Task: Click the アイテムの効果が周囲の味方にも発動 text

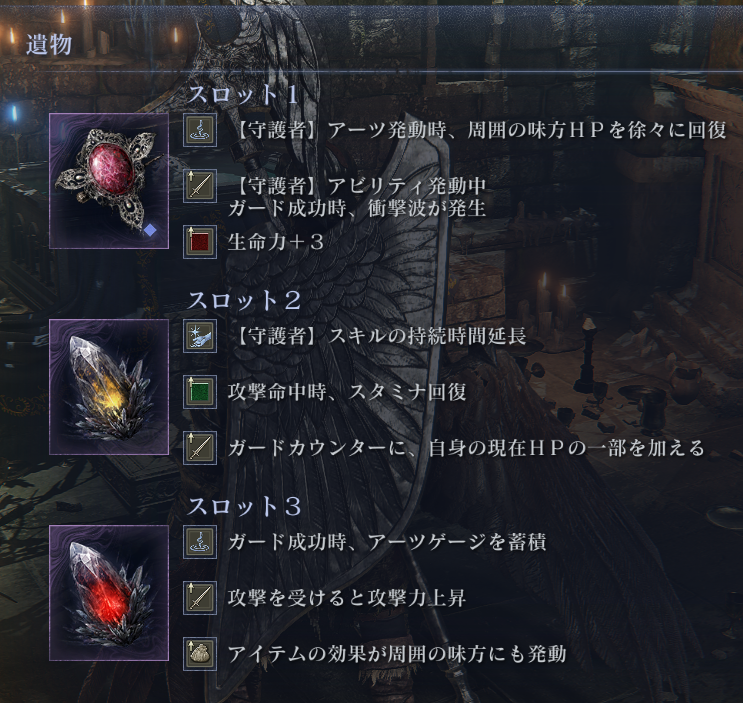Action: click(x=397, y=654)
